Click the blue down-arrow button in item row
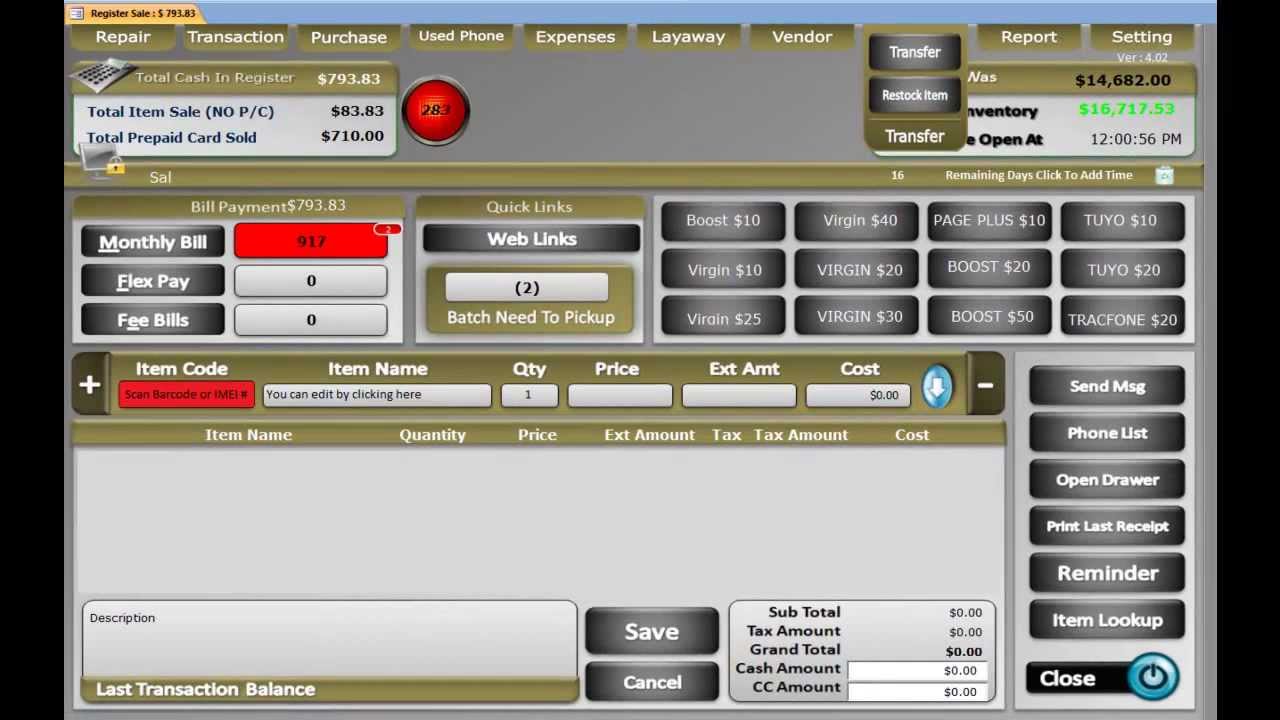 (x=936, y=387)
